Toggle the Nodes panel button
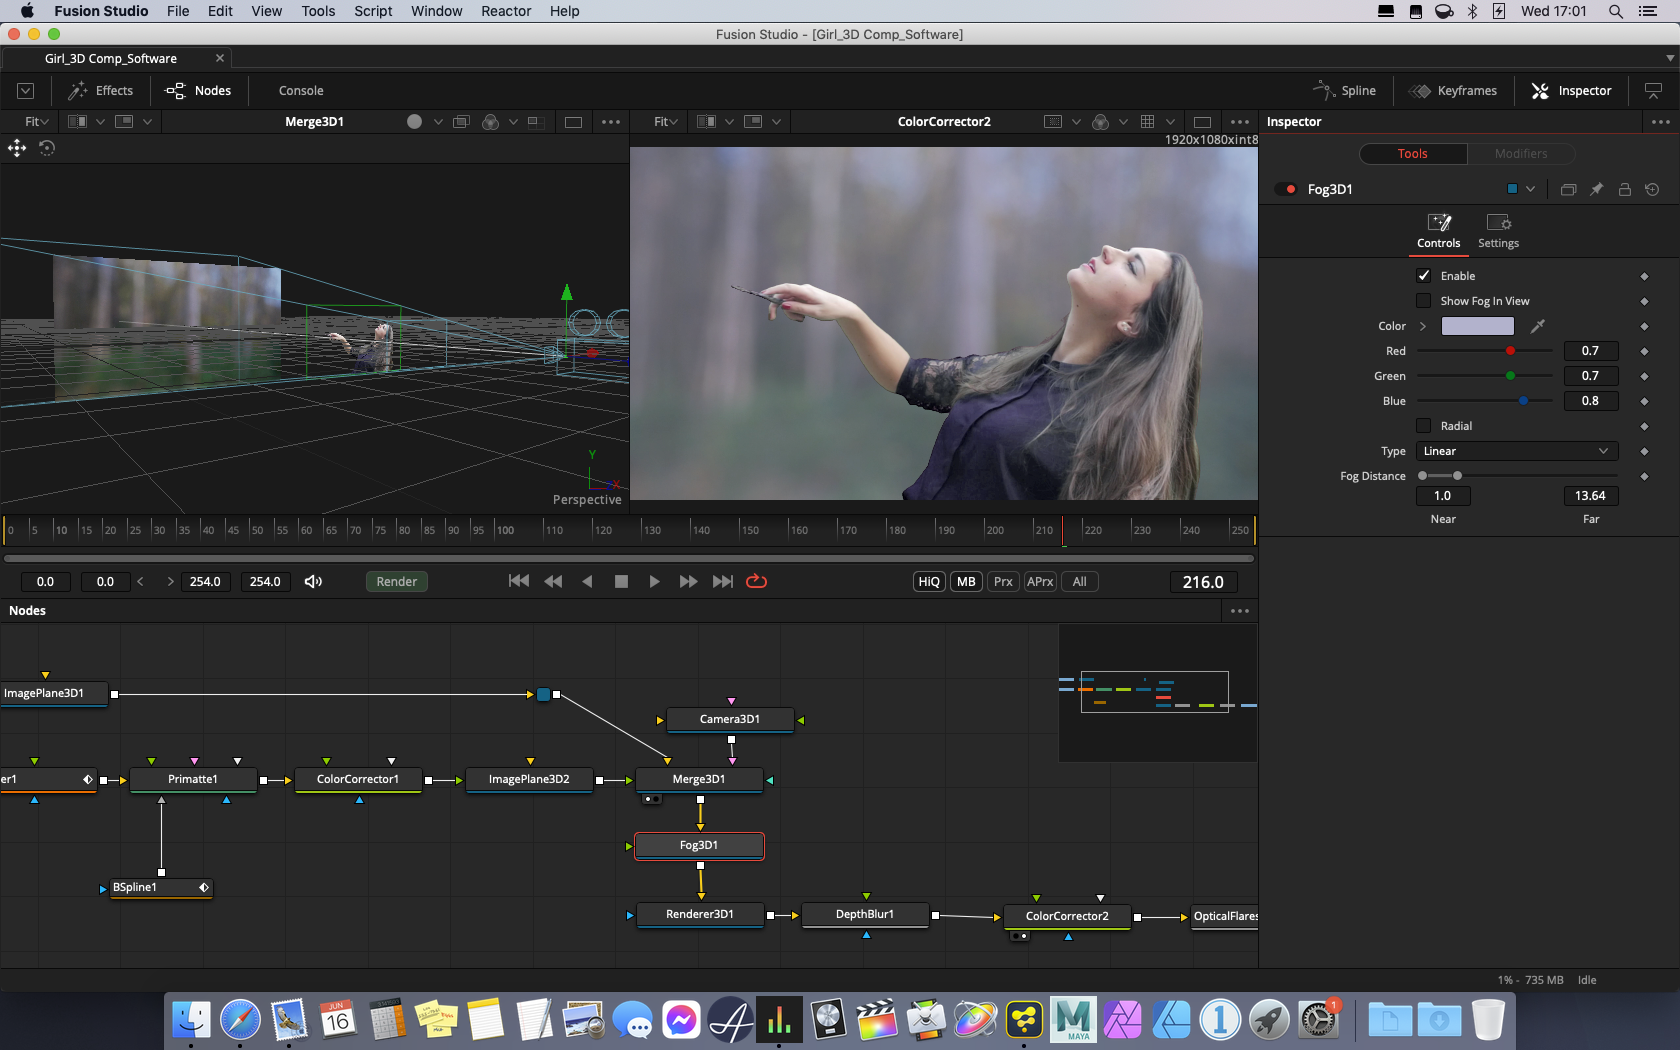The height and width of the screenshot is (1050, 1680). point(198,91)
